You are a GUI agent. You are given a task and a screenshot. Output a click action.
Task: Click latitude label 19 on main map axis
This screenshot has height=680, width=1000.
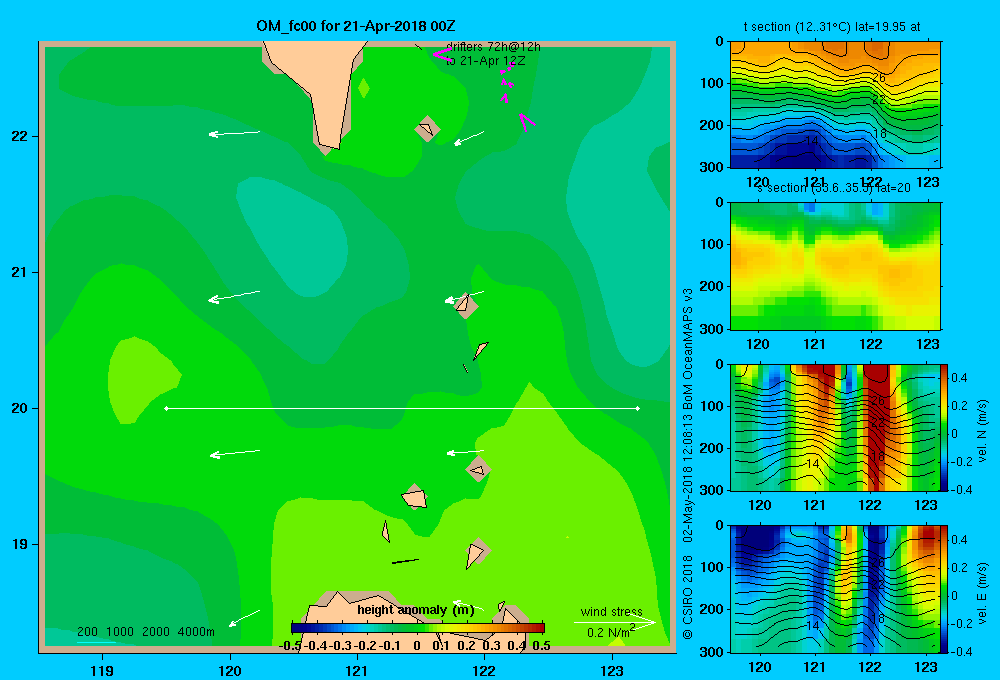pyautogui.click(x=20, y=544)
